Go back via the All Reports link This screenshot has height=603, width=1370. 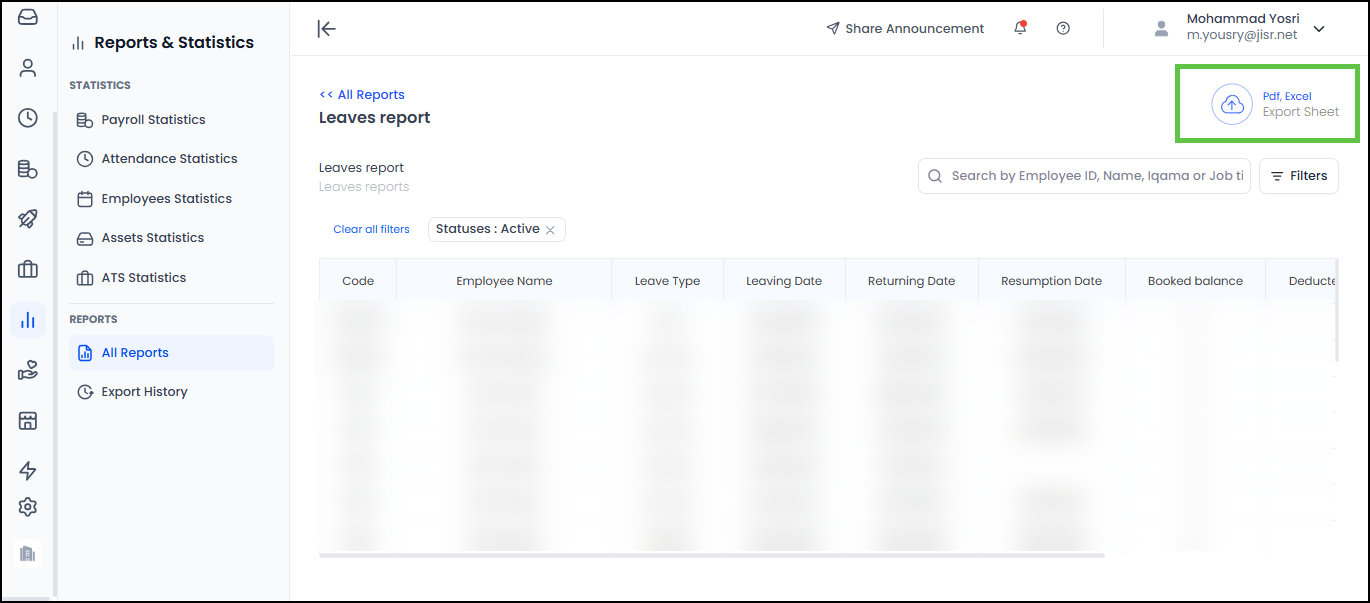[362, 94]
